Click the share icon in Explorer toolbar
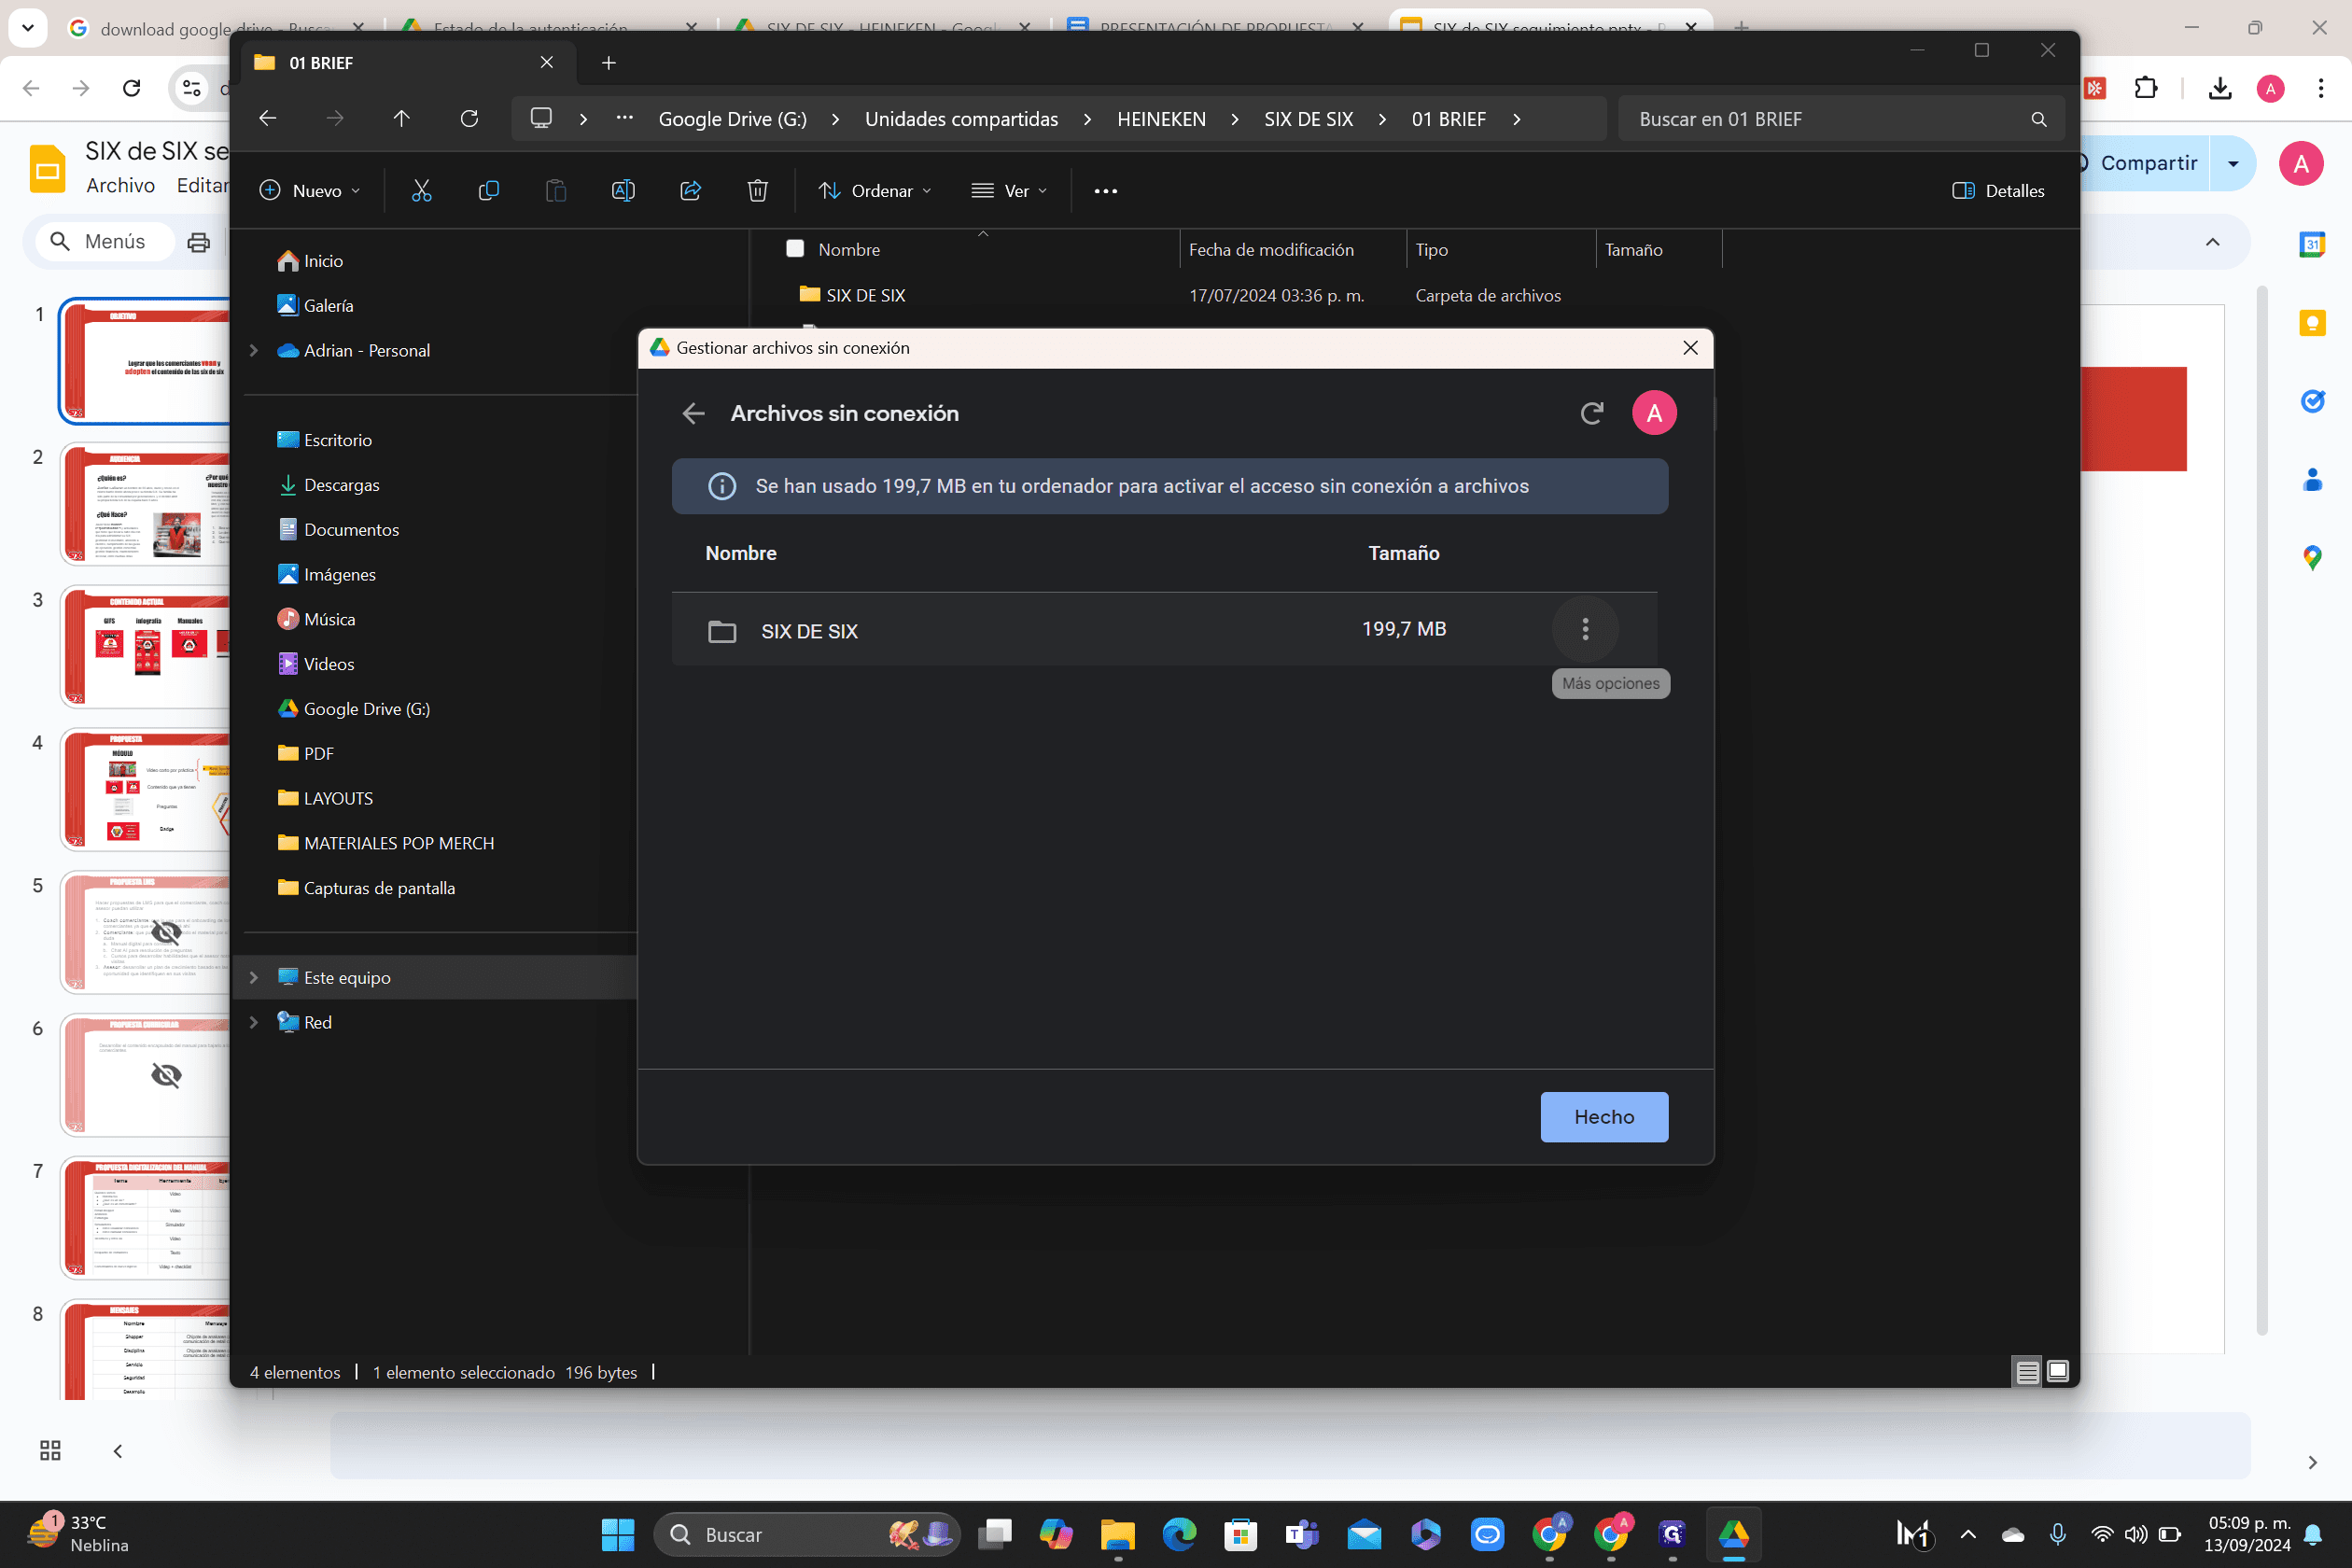This screenshot has height=1568, width=2352. (690, 190)
